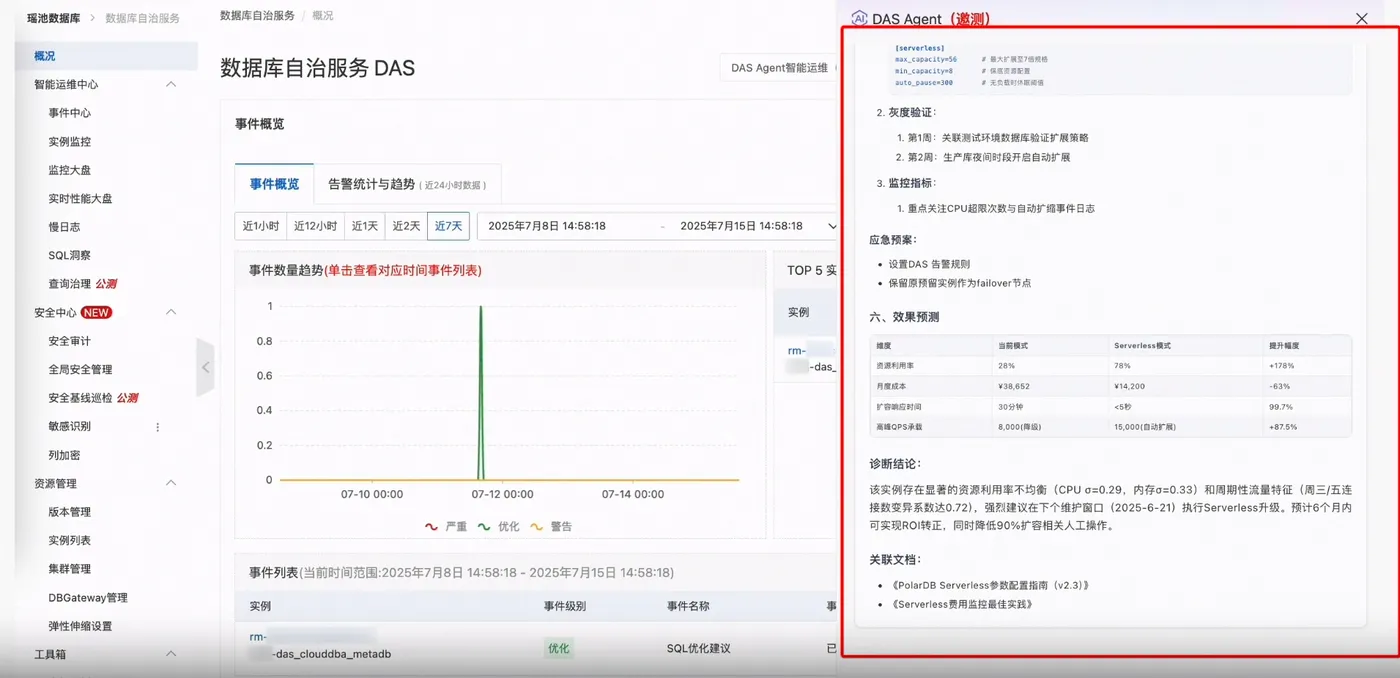
Task: Click the ¥14,200 cell in the forecast table
Action: (x=1129, y=386)
